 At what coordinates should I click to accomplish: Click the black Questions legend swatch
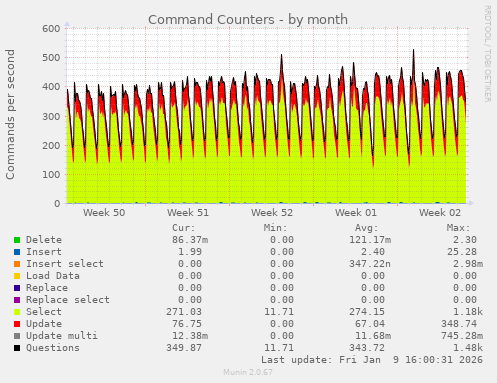click(x=17, y=348)
